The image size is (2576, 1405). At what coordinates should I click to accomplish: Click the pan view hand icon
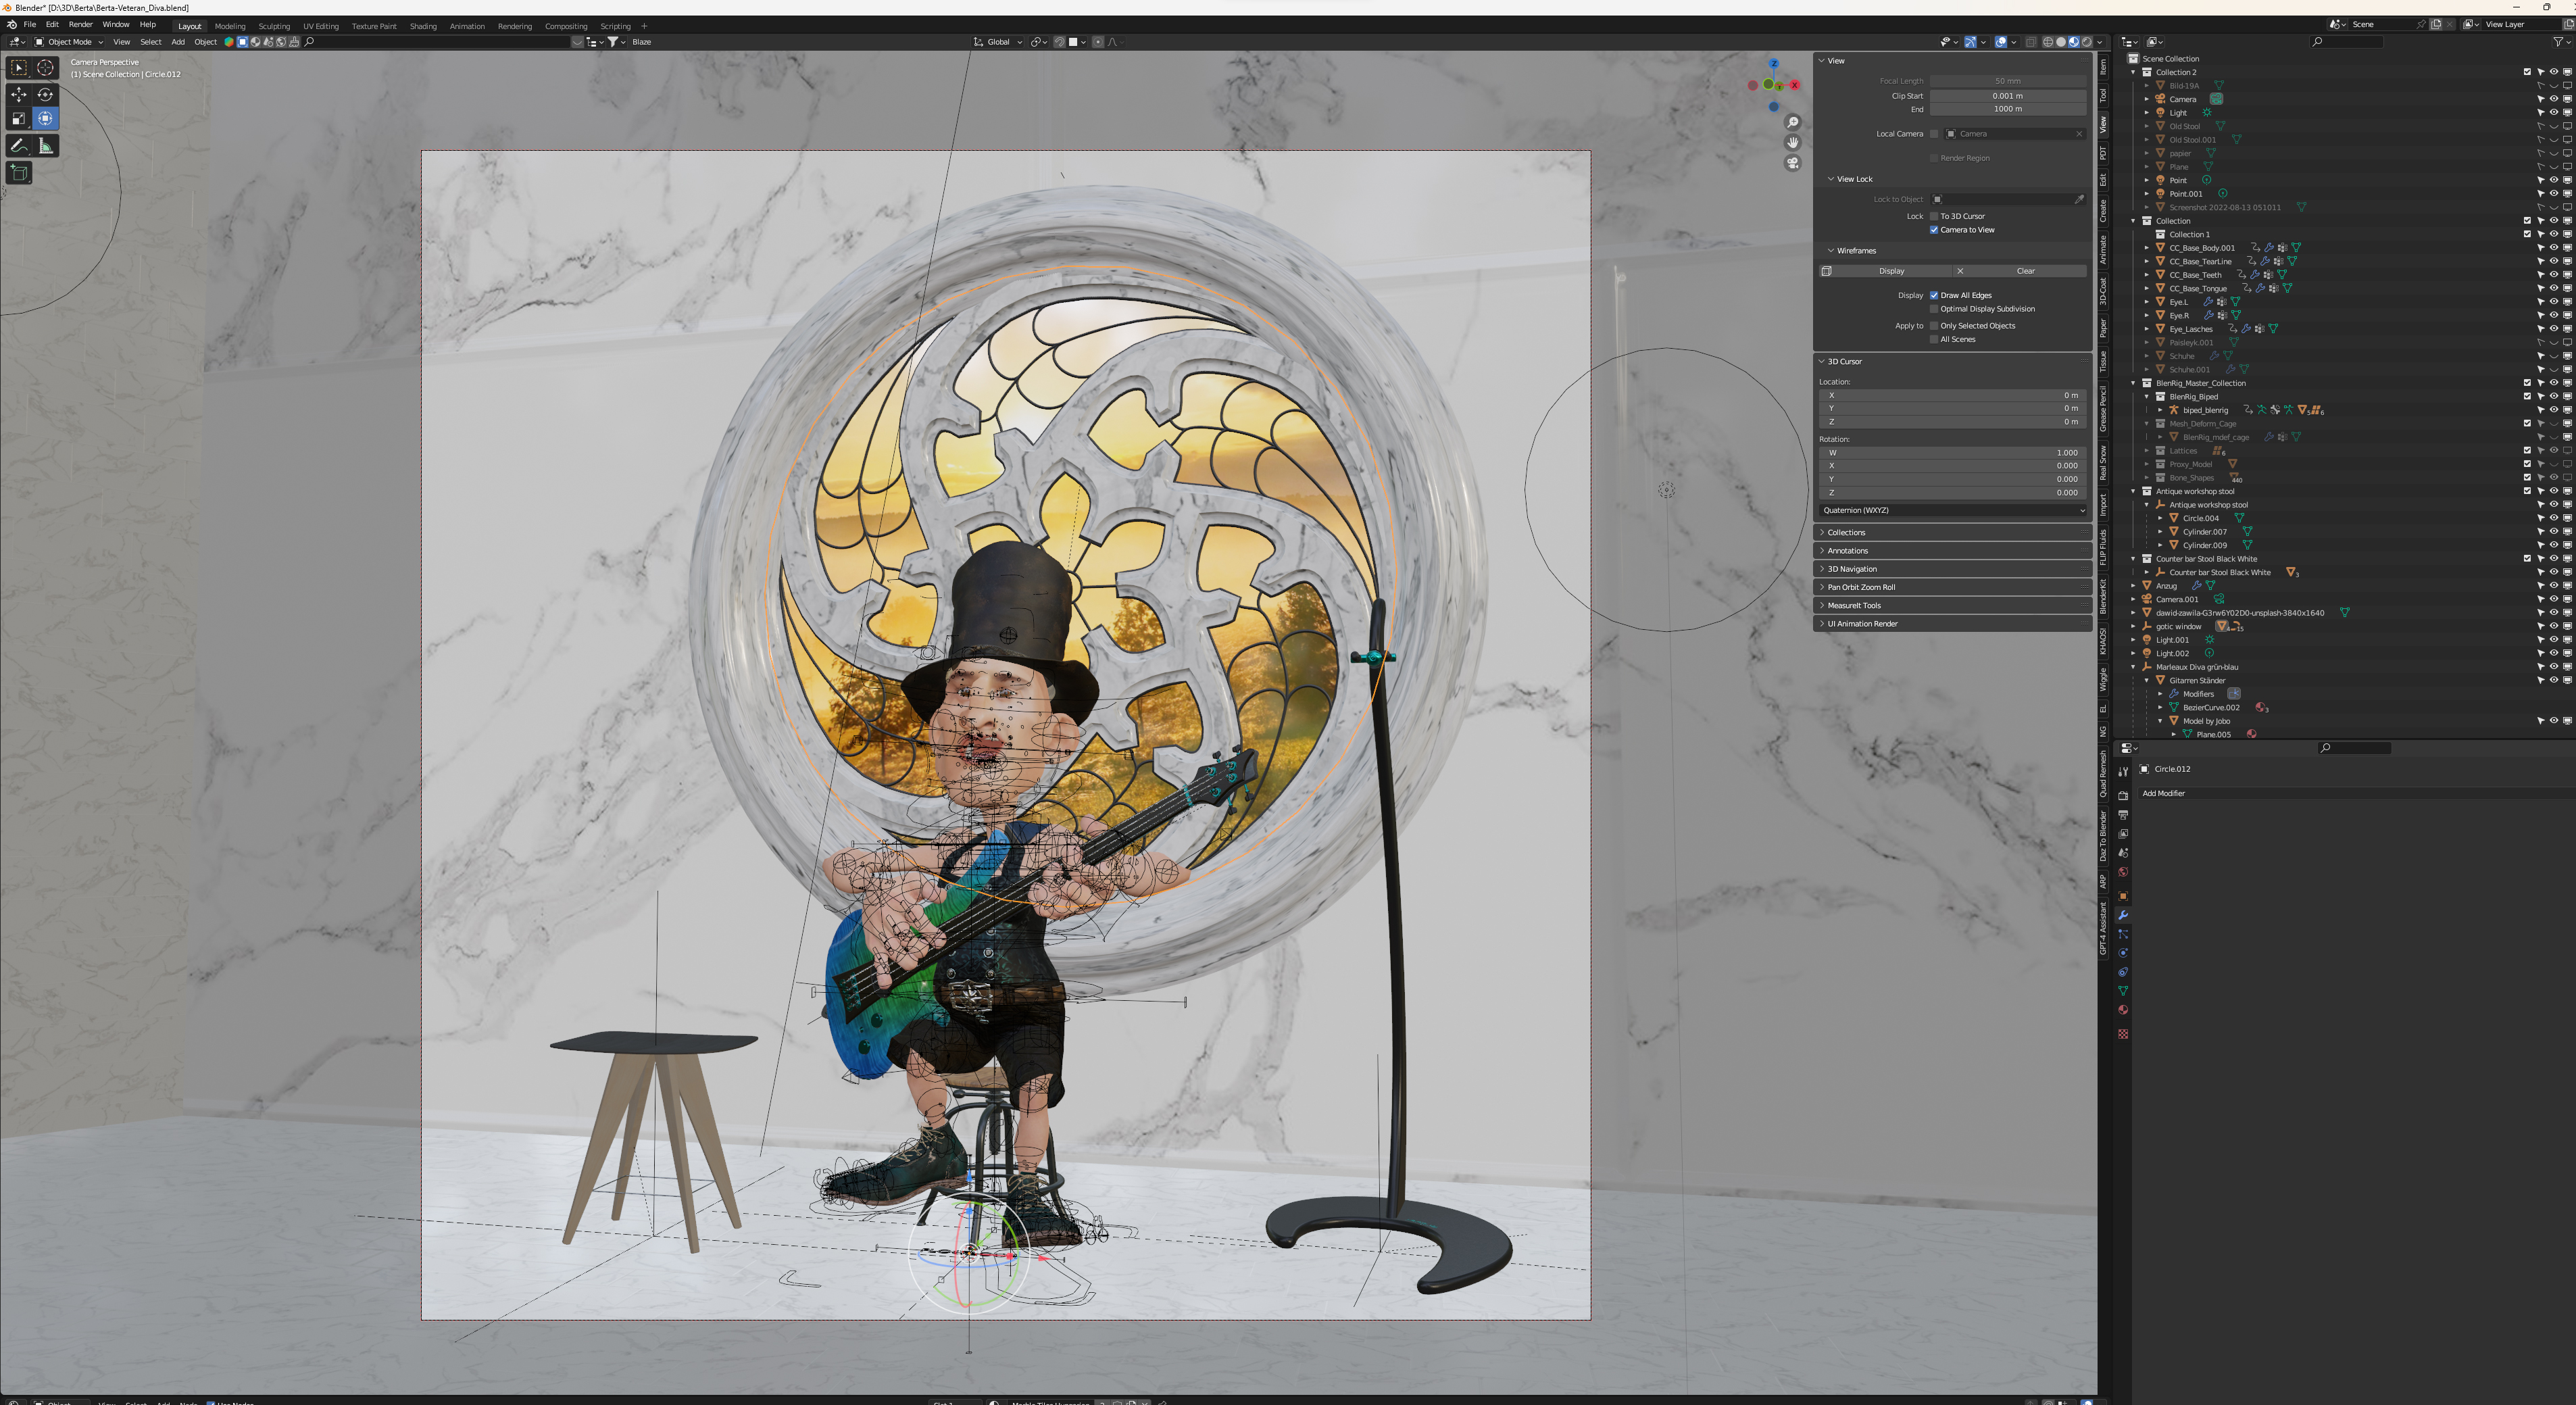point(1792,143)
